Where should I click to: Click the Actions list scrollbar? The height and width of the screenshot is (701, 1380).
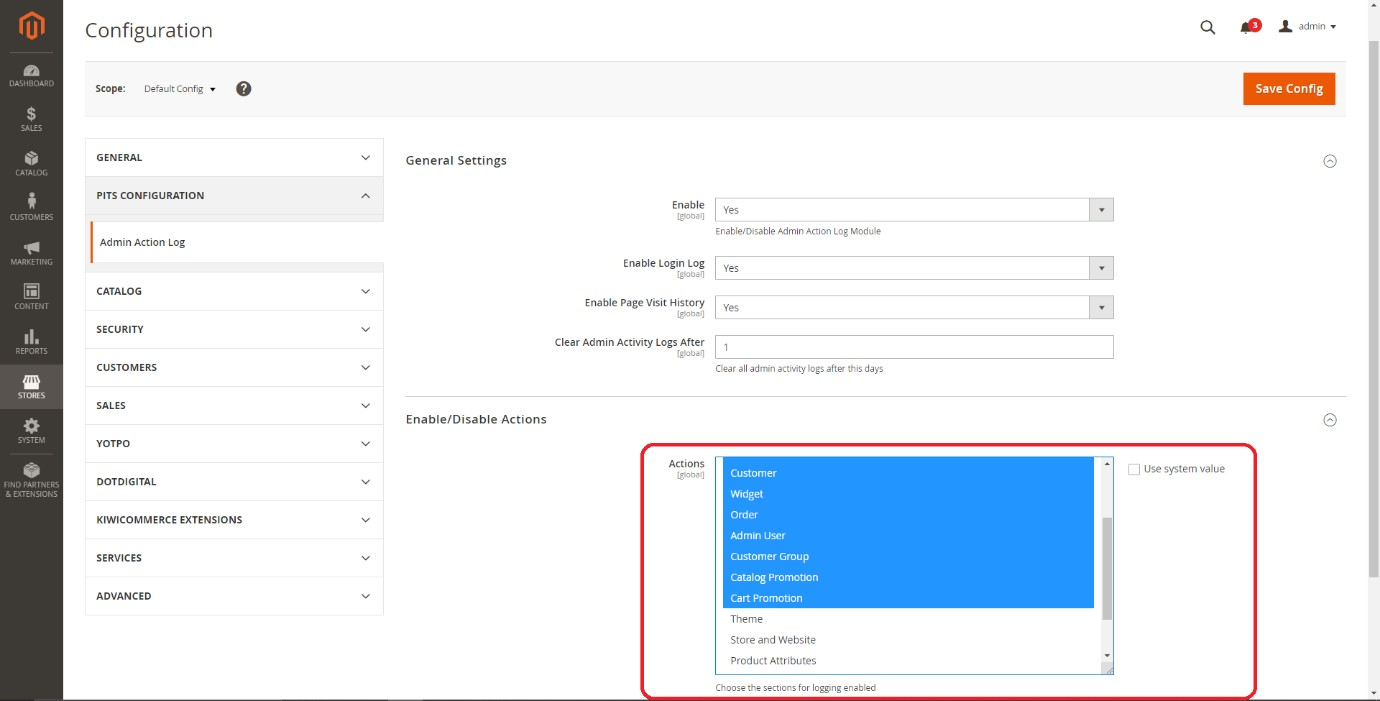tap(1106, 570)
